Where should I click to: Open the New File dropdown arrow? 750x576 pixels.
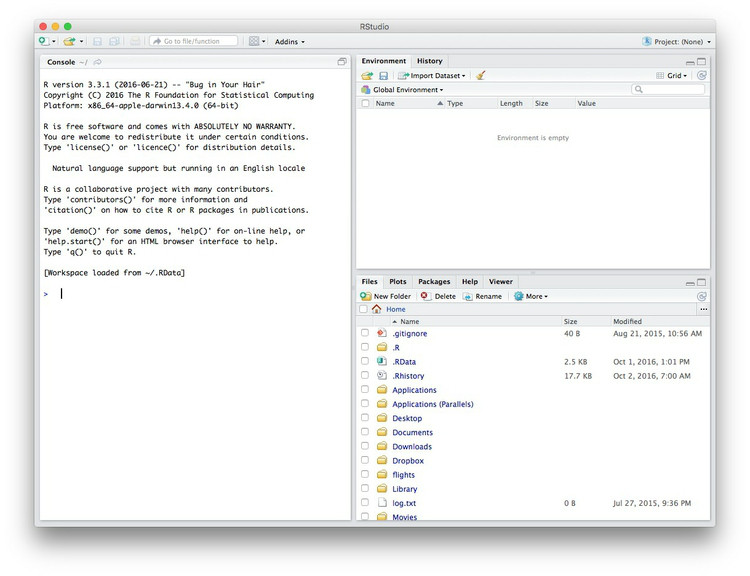click(x=54, y=42)
